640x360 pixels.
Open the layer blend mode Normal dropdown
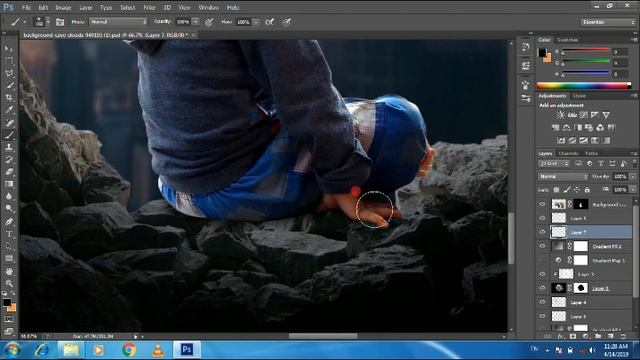click(x=562, y=177)
